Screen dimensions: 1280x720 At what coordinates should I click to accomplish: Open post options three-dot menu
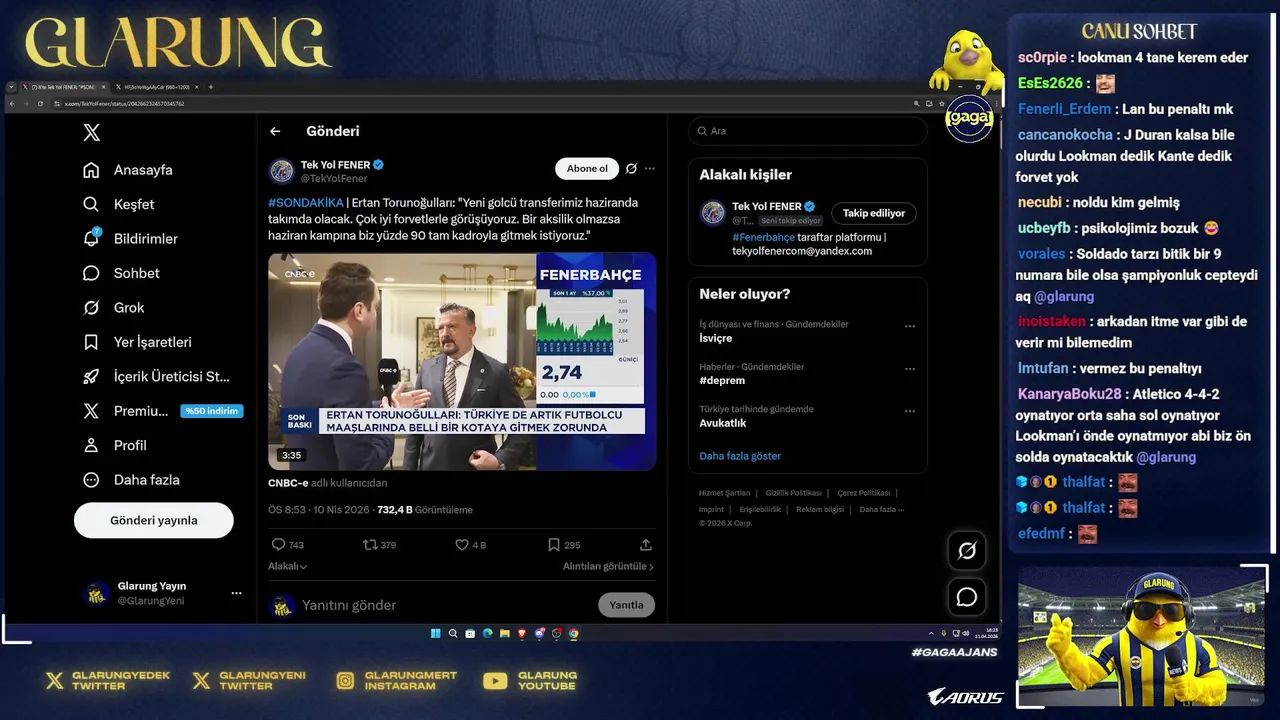point(650,168)
